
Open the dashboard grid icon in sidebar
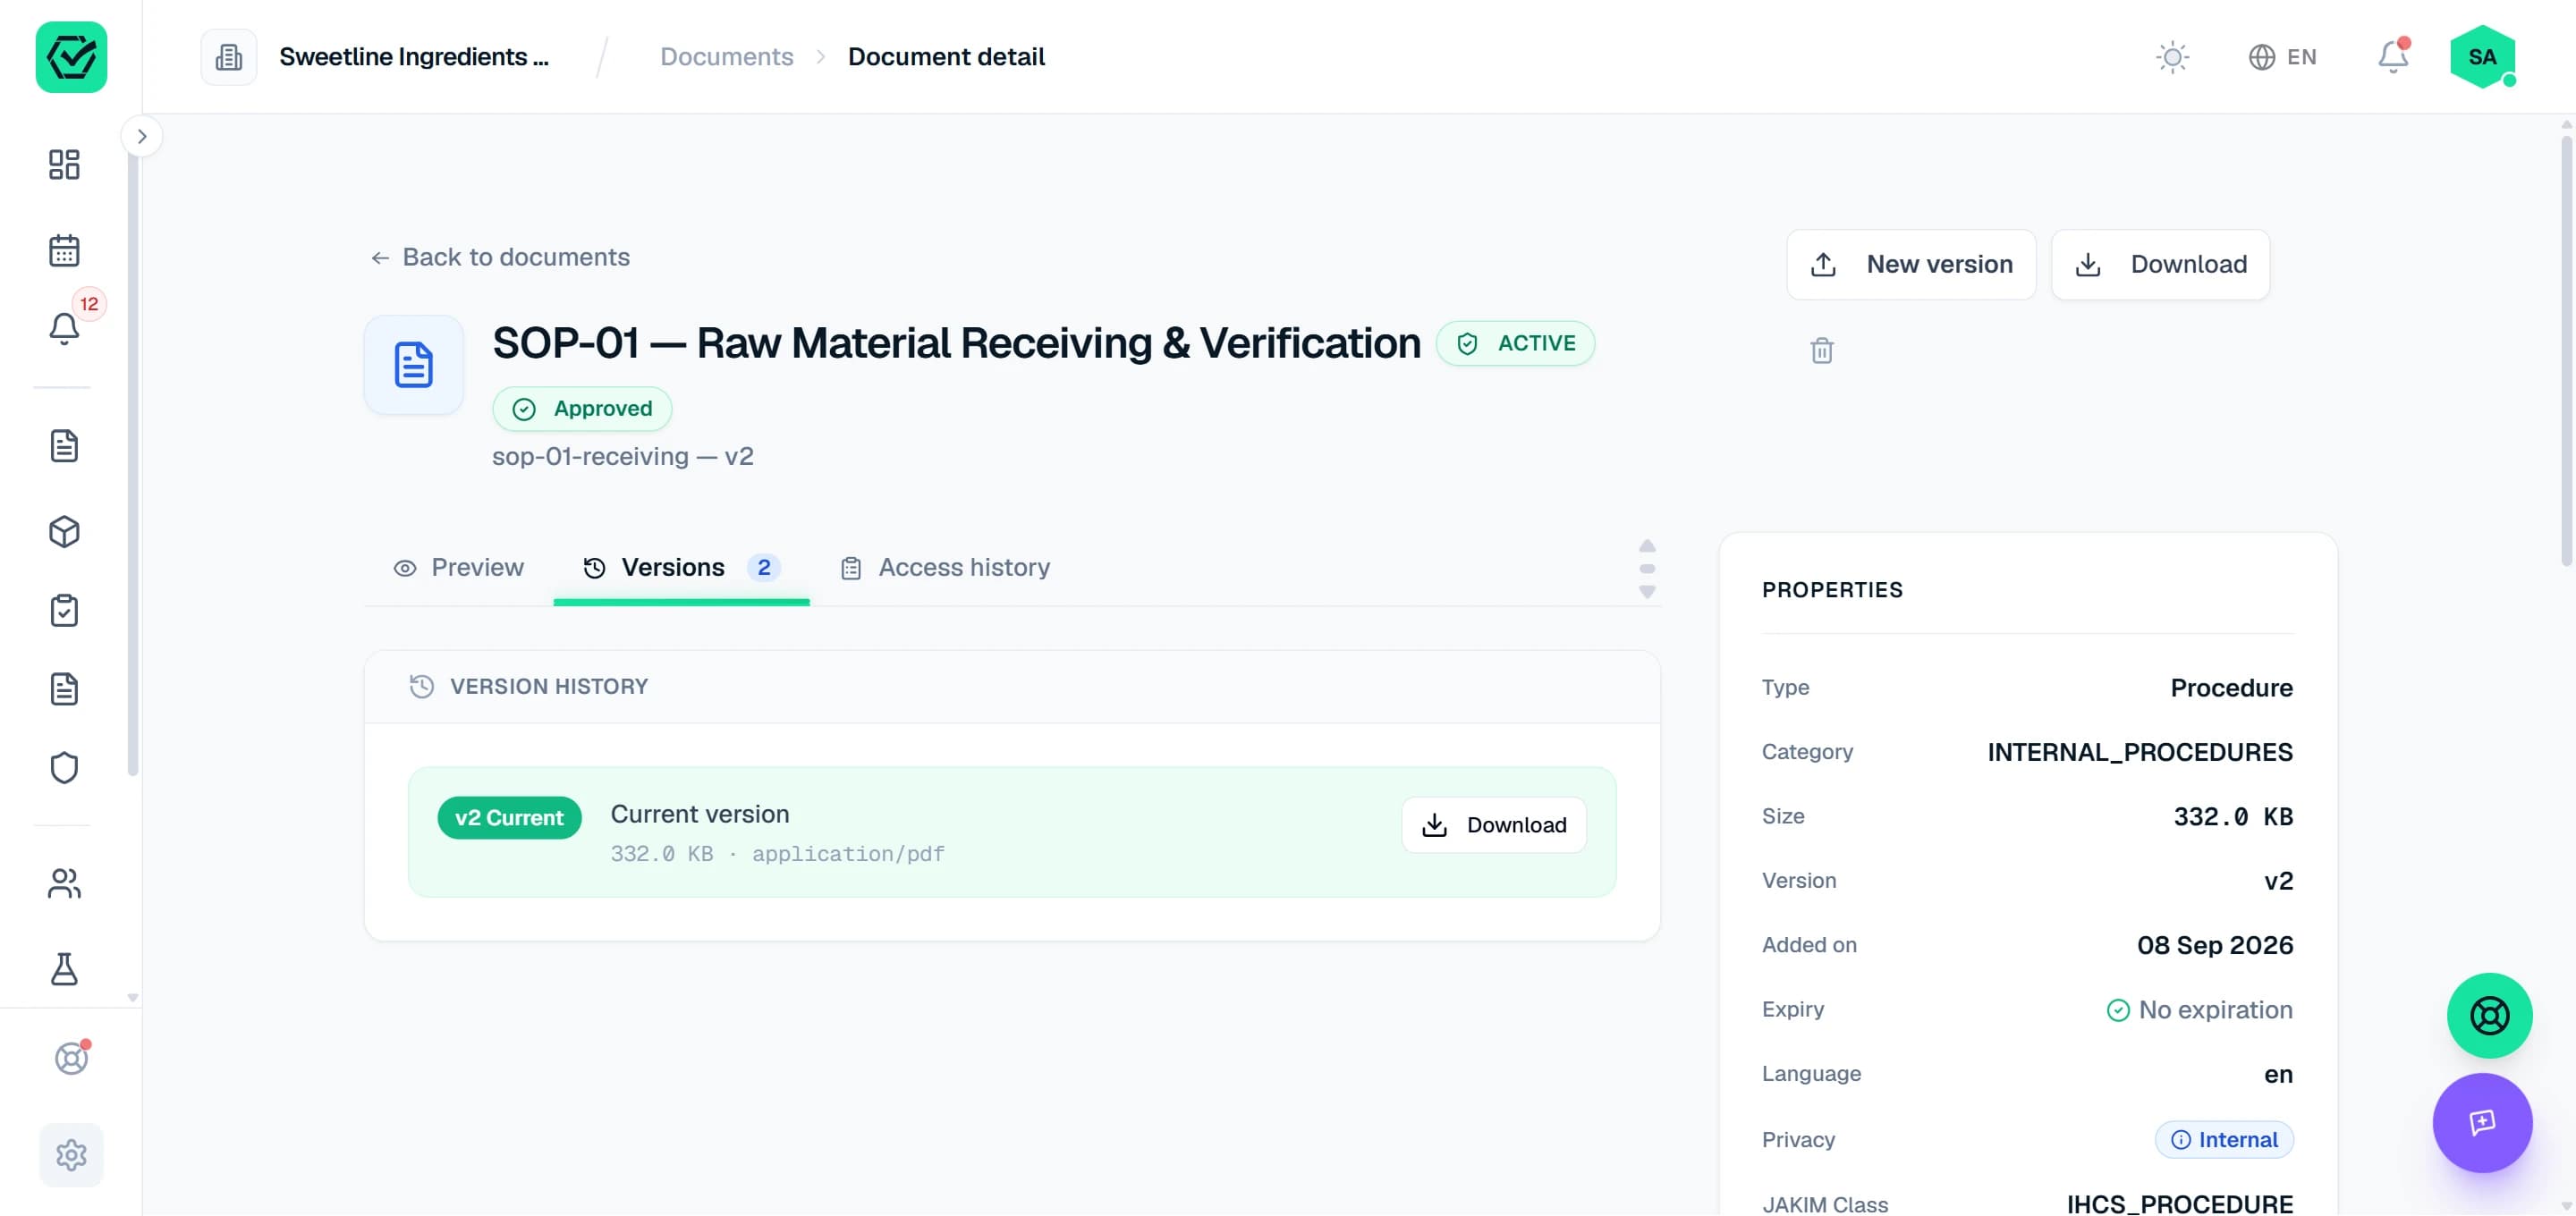[64, 165]
